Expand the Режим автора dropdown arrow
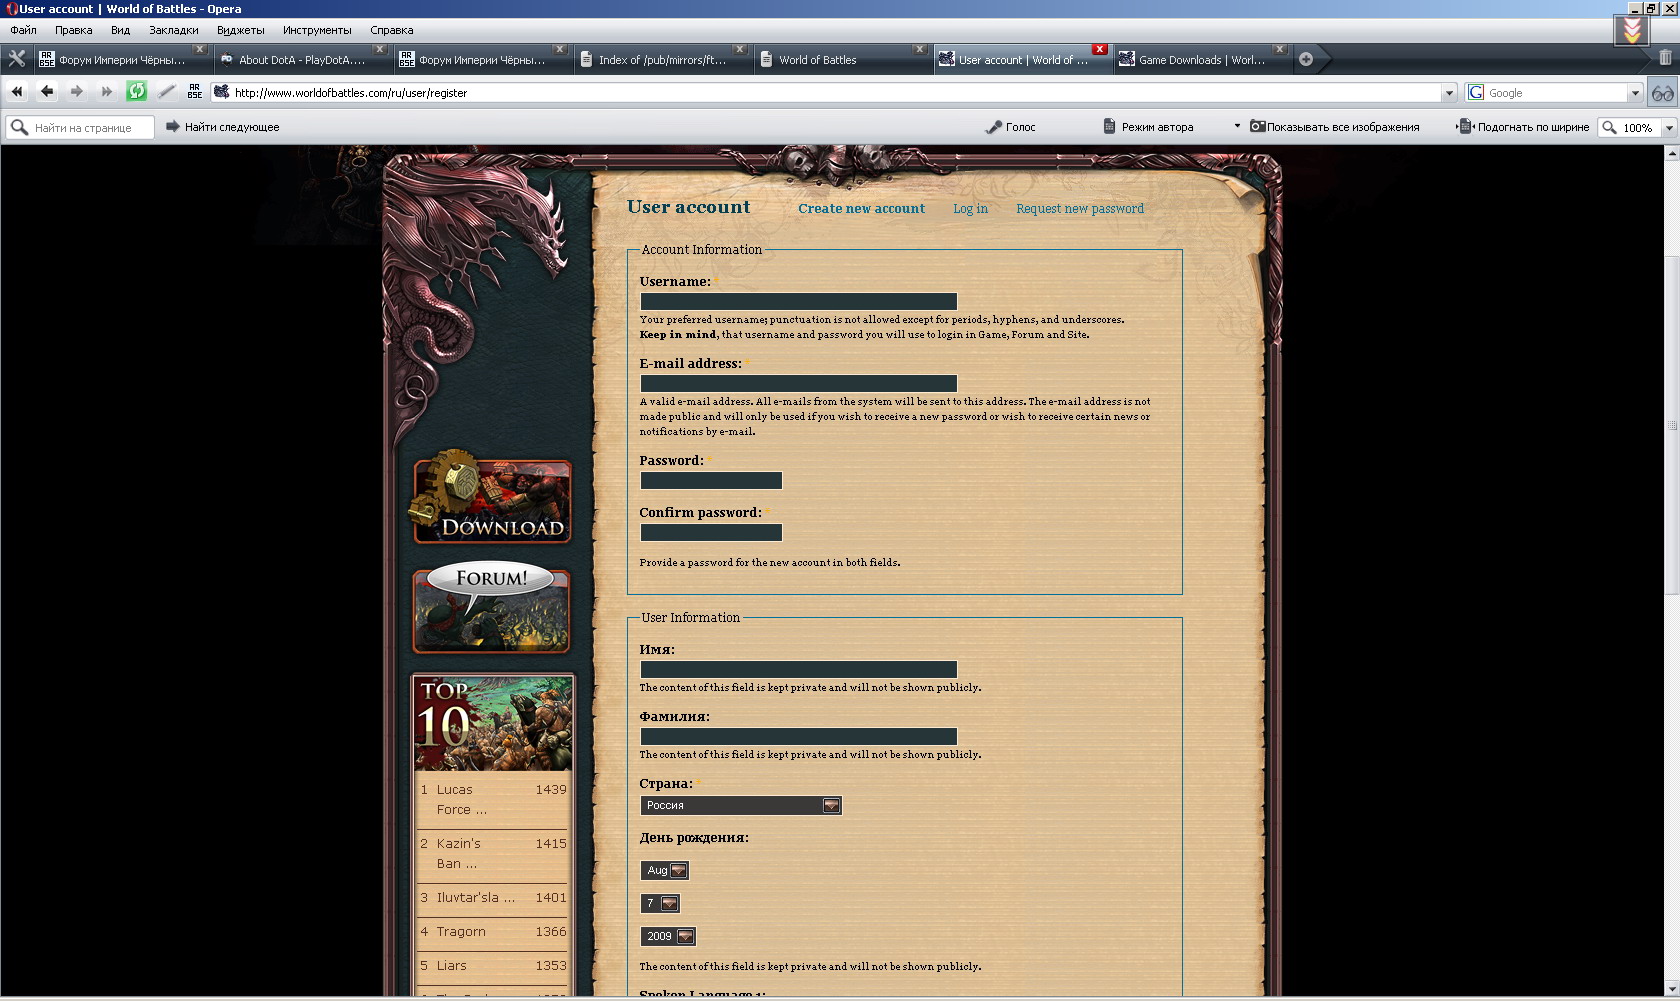1680x1001 pixels. (1237, 127)
